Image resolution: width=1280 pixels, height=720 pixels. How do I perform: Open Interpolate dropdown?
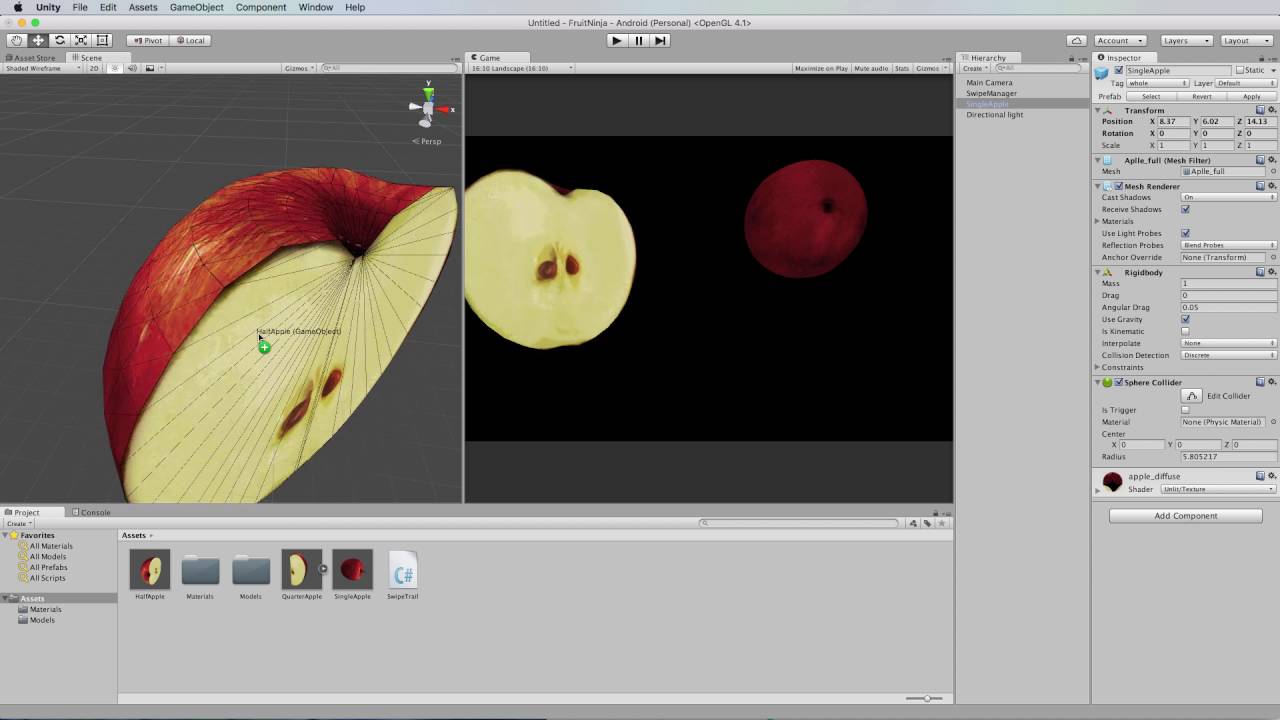(1229, 343)
